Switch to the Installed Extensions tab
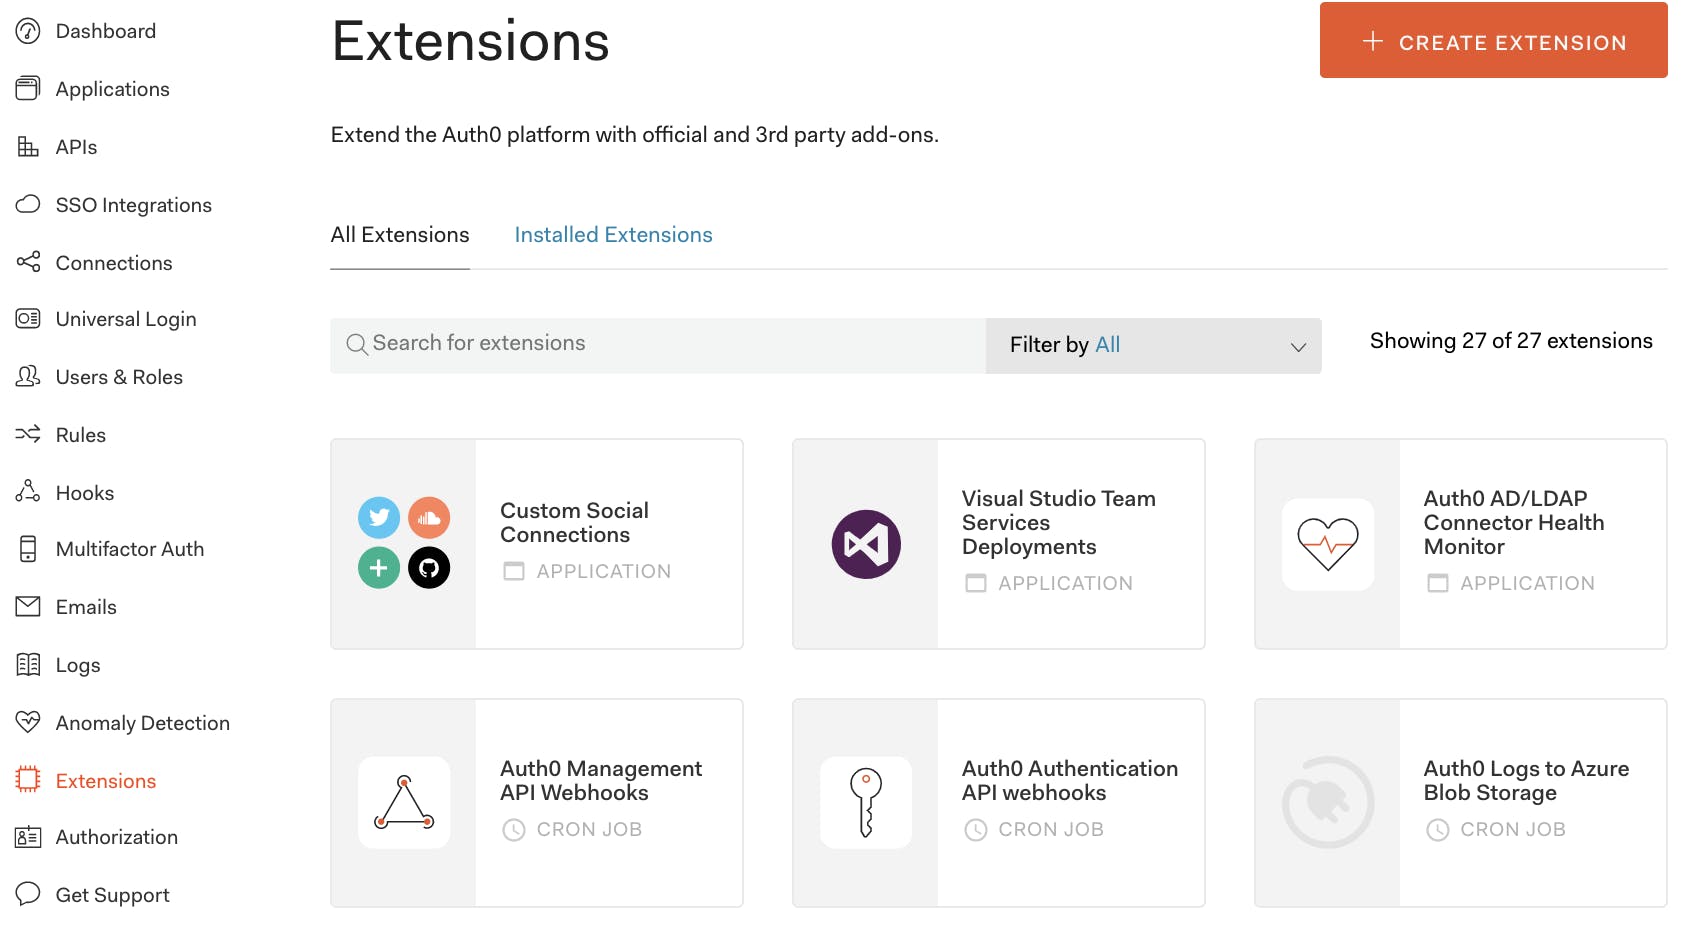Viewport: 1682px width, 926px height. pyautogui.click(x=613, y=235)
